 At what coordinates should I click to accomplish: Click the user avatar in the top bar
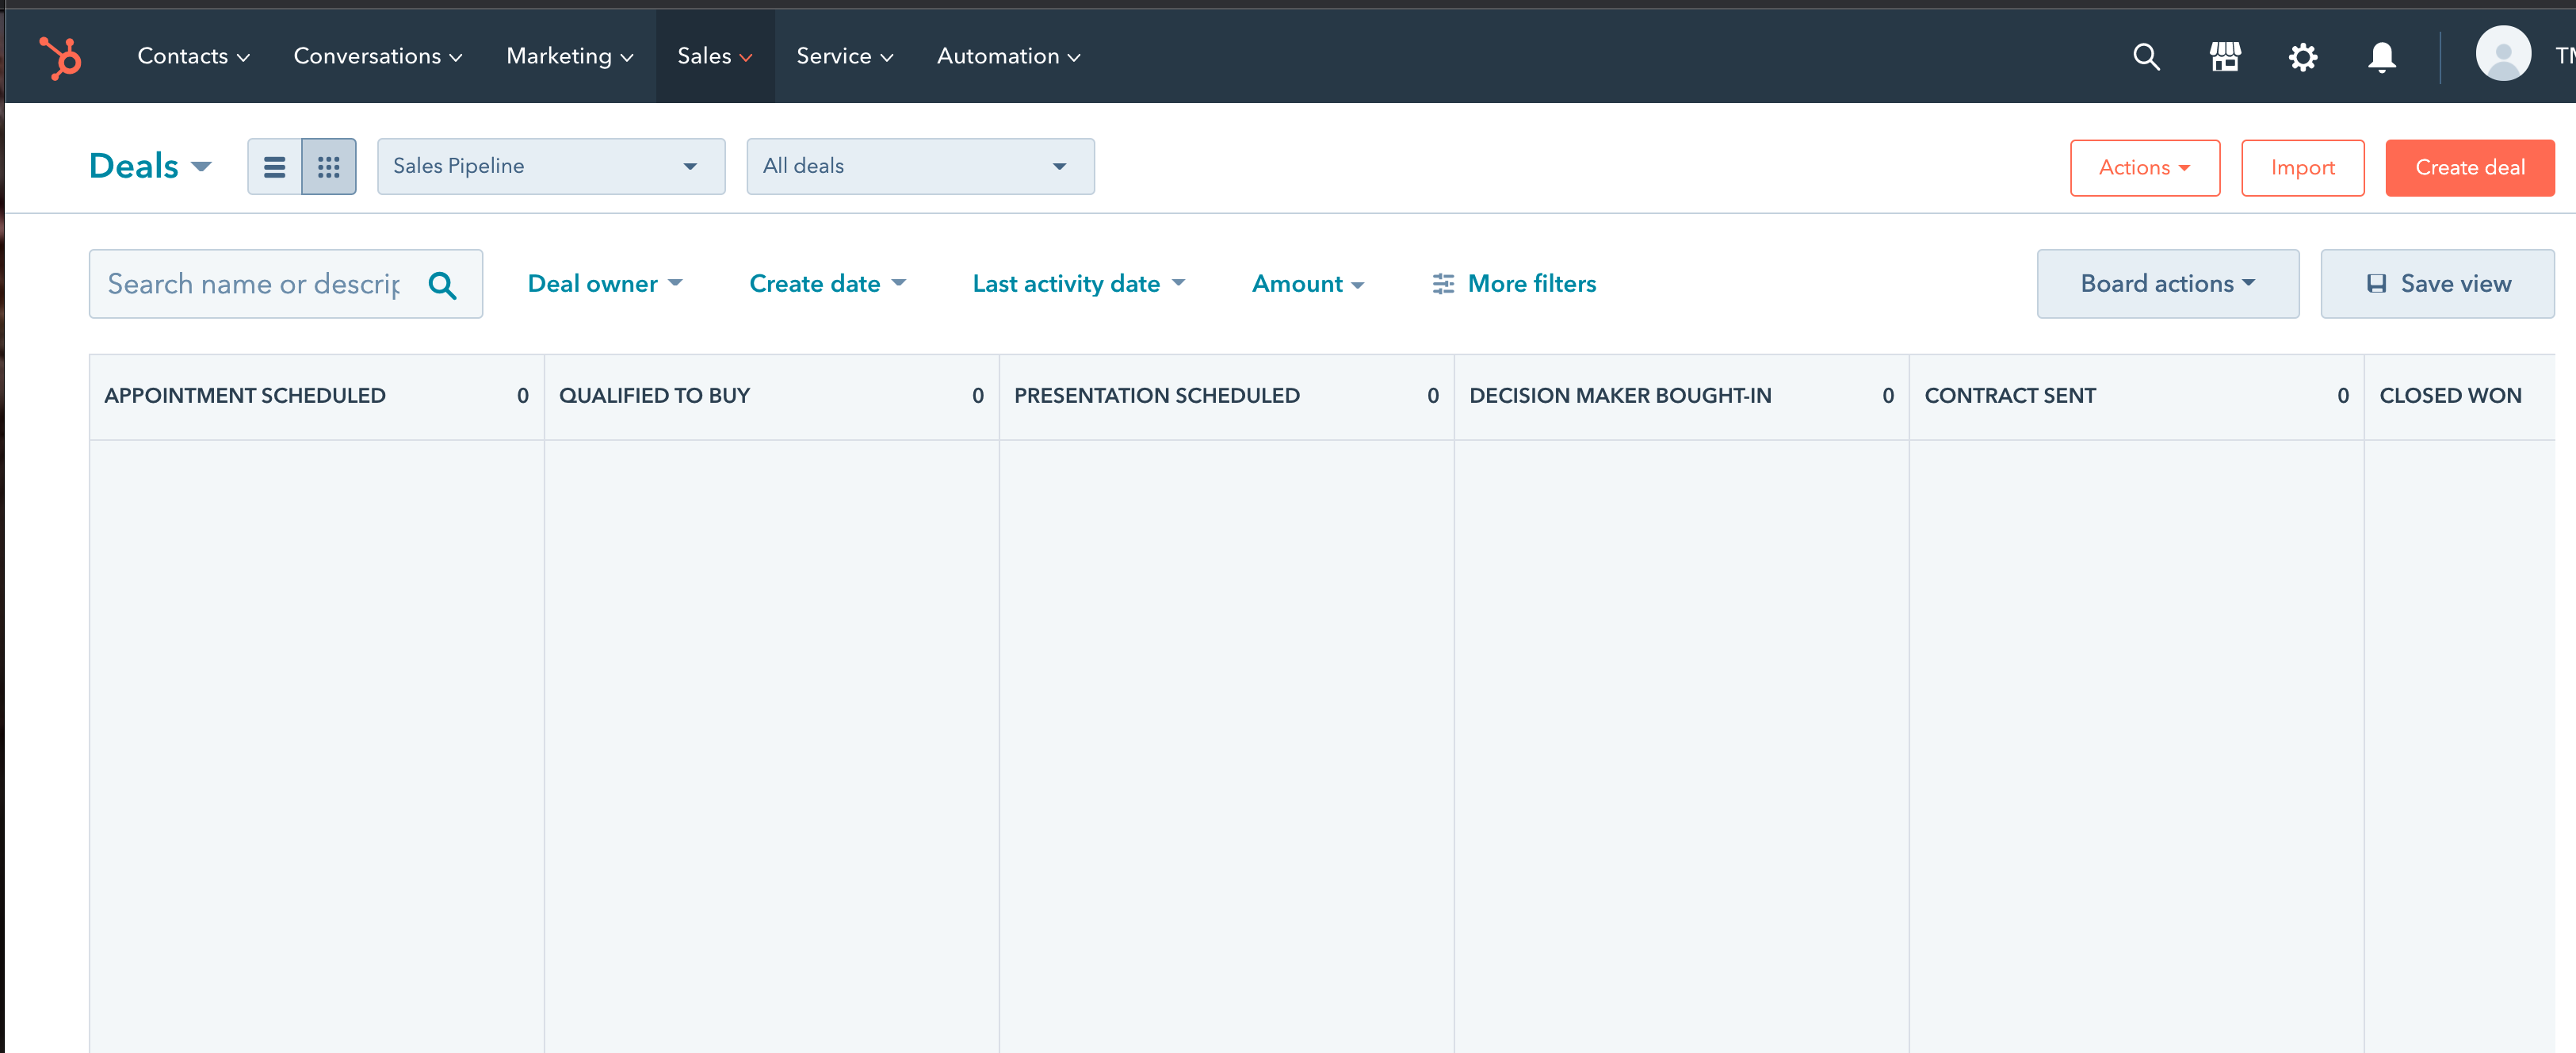click(x=2504, y=56)
